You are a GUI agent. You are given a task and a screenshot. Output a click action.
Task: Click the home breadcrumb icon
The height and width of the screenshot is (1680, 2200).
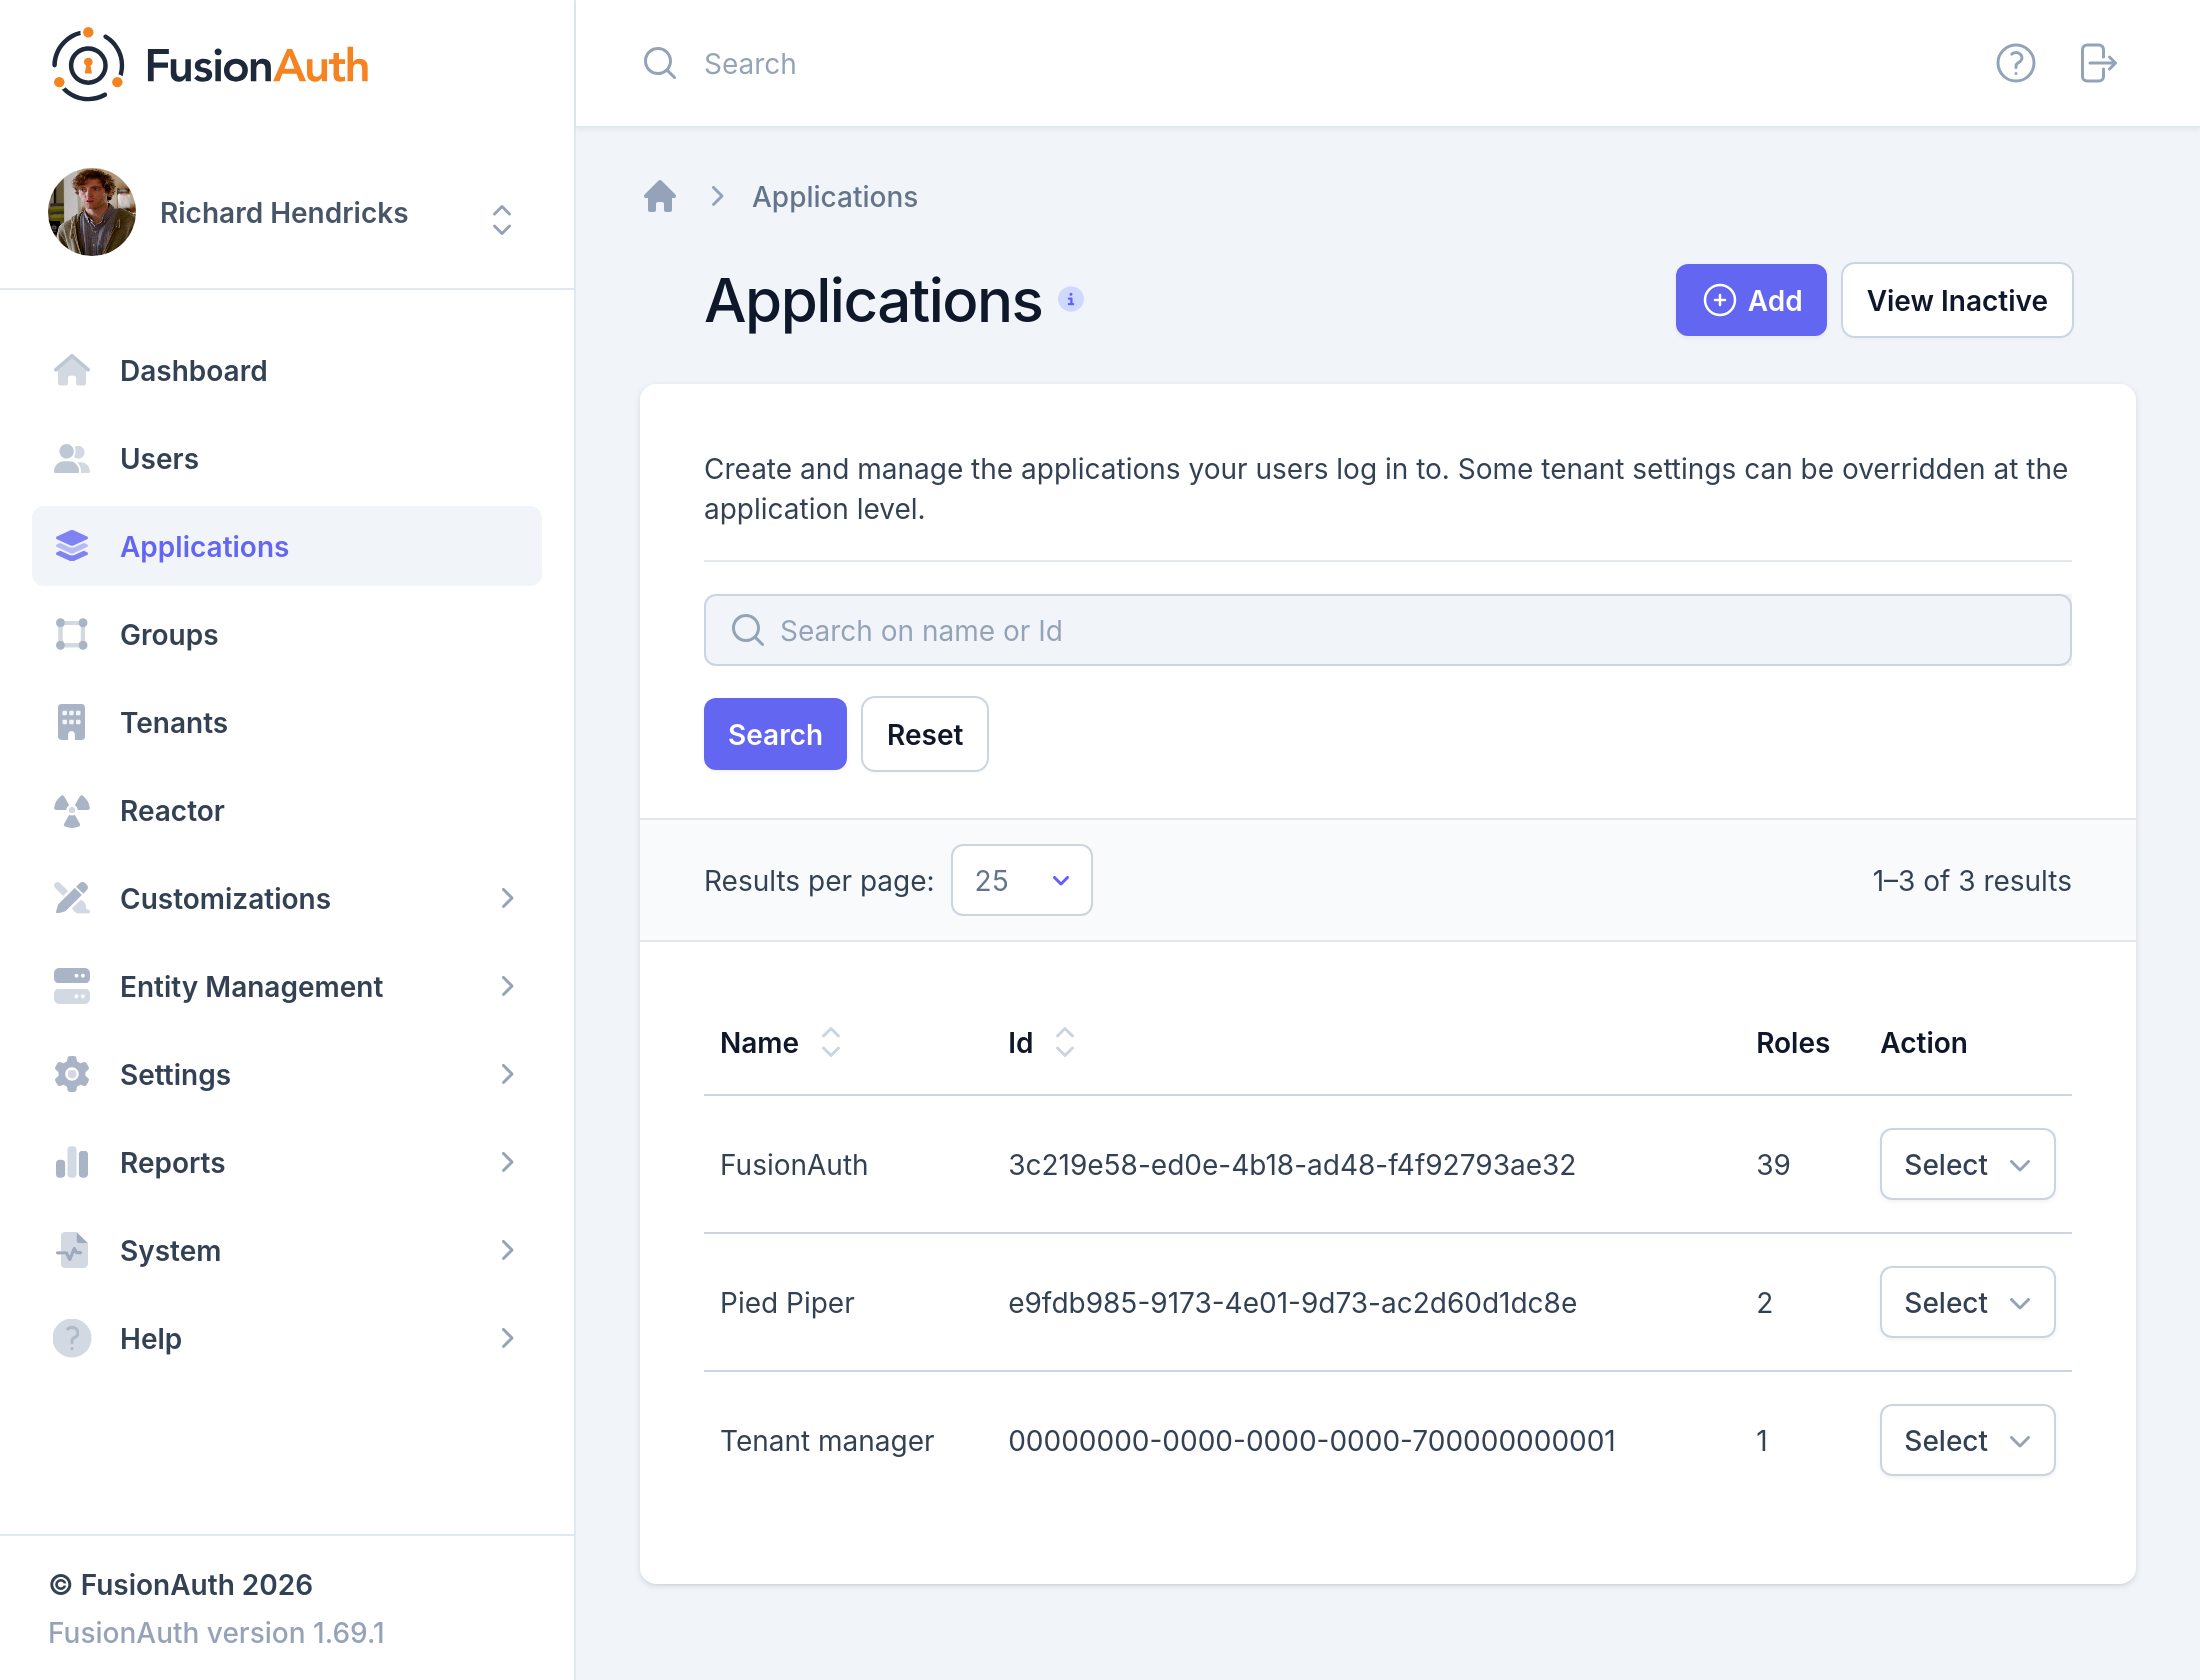[660, 196]
